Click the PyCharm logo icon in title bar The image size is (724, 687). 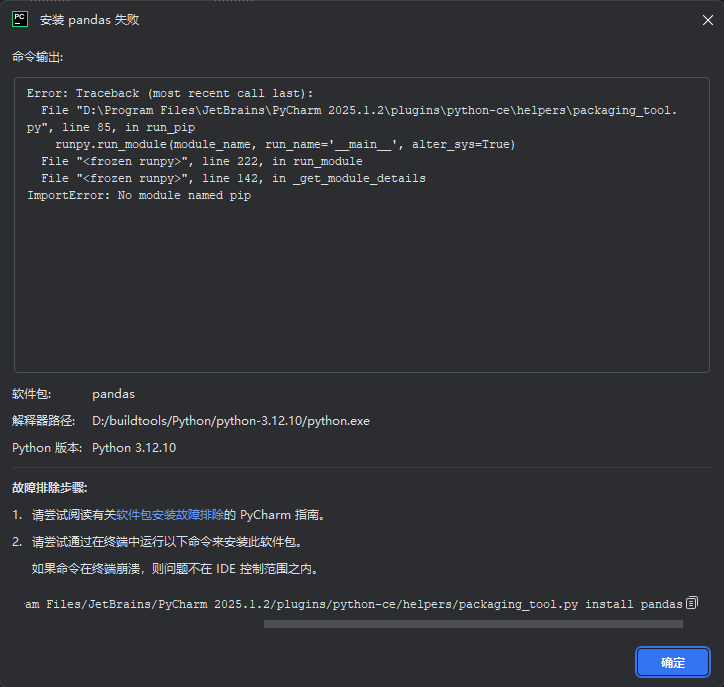click(x=20, y=19)
